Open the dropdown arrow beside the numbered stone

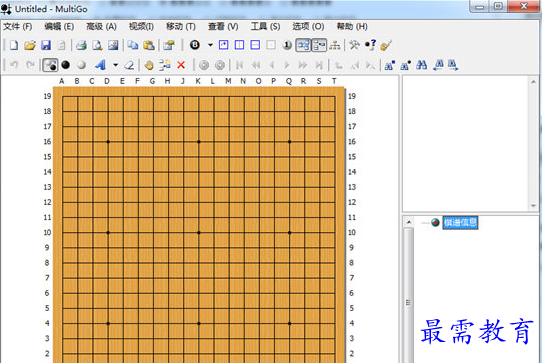pyautogui.click(x=210, y=45)
